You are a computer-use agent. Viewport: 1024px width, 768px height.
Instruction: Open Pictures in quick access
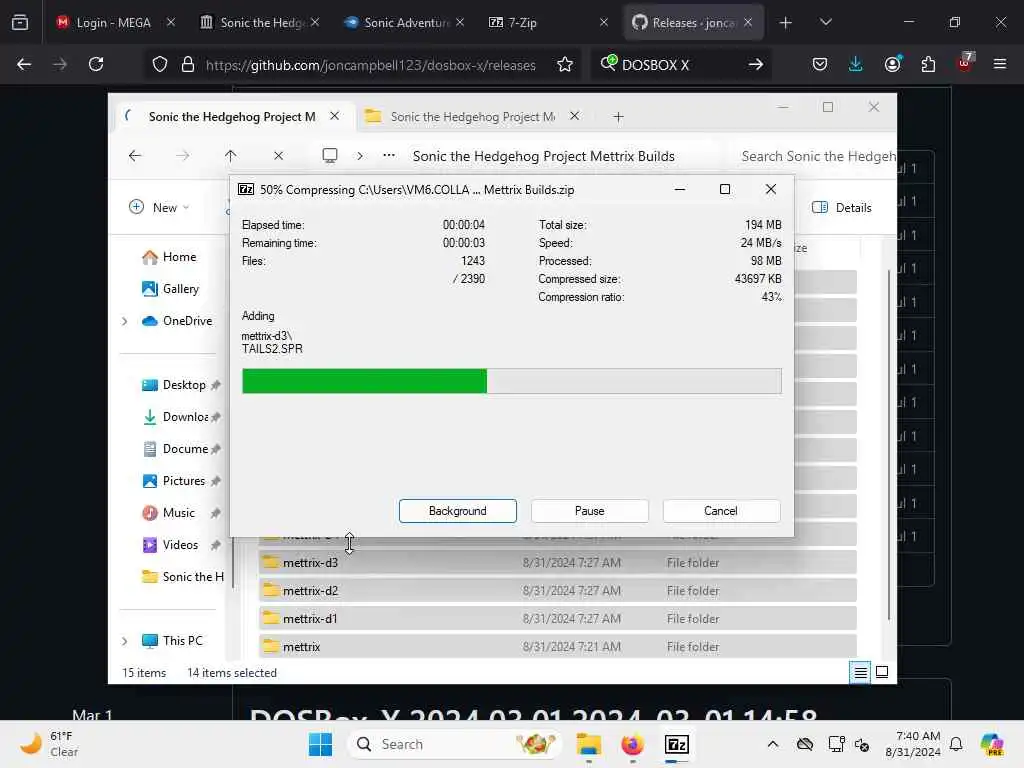click(174, 481)
